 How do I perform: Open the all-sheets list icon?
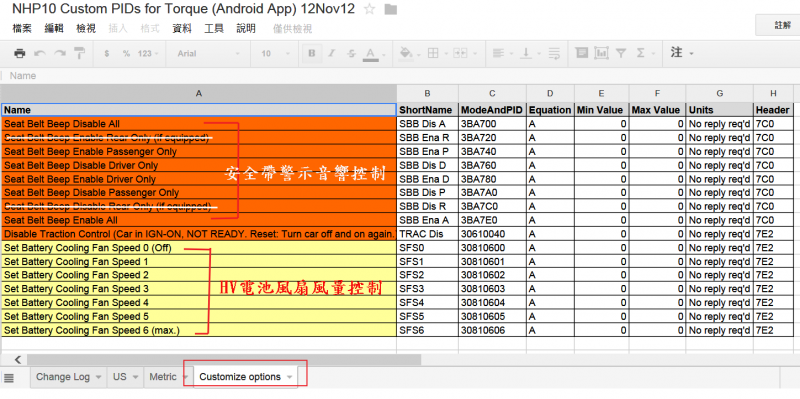point(9,378)
